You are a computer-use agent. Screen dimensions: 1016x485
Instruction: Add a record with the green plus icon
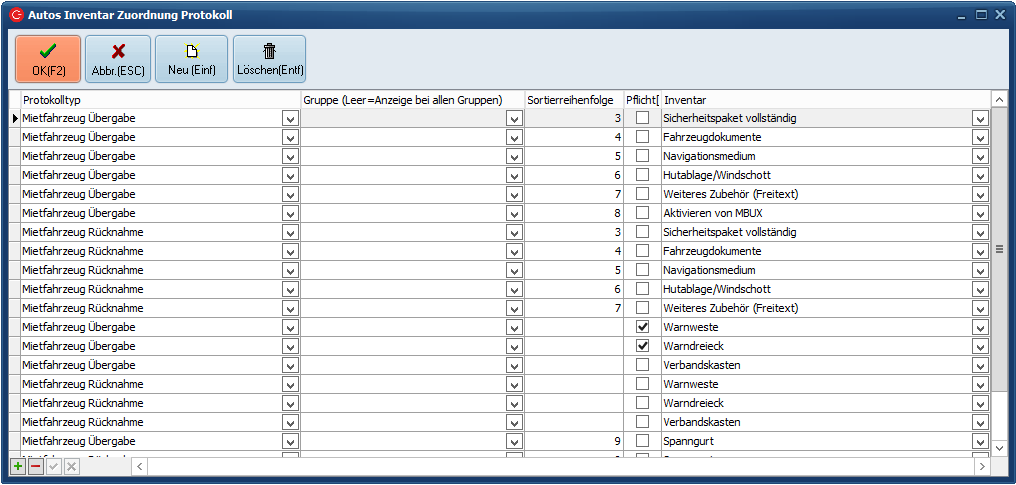point(18,466)
